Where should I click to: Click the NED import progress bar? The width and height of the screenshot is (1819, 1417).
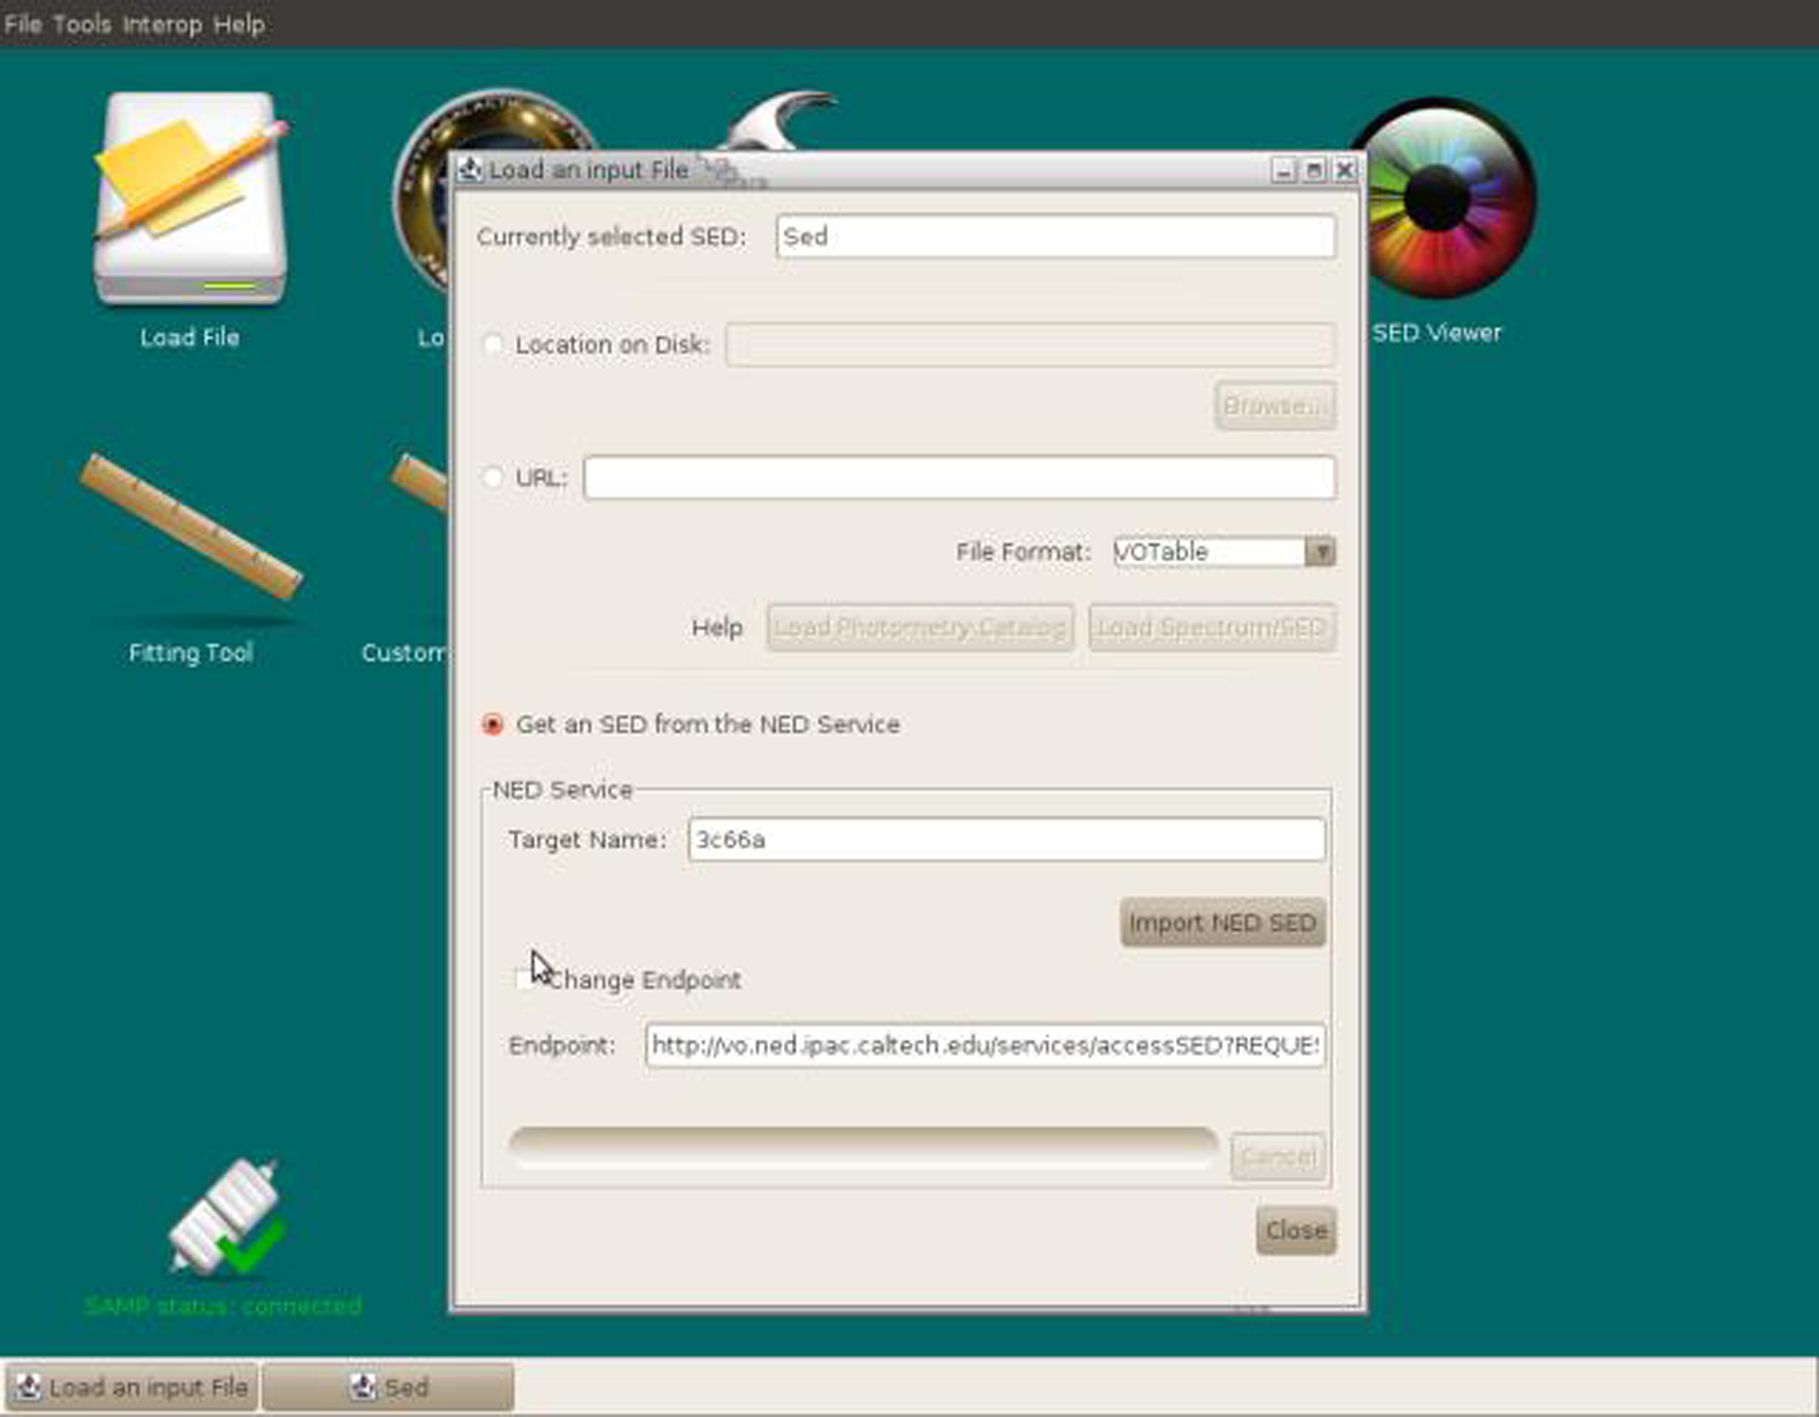[862, 1146]
